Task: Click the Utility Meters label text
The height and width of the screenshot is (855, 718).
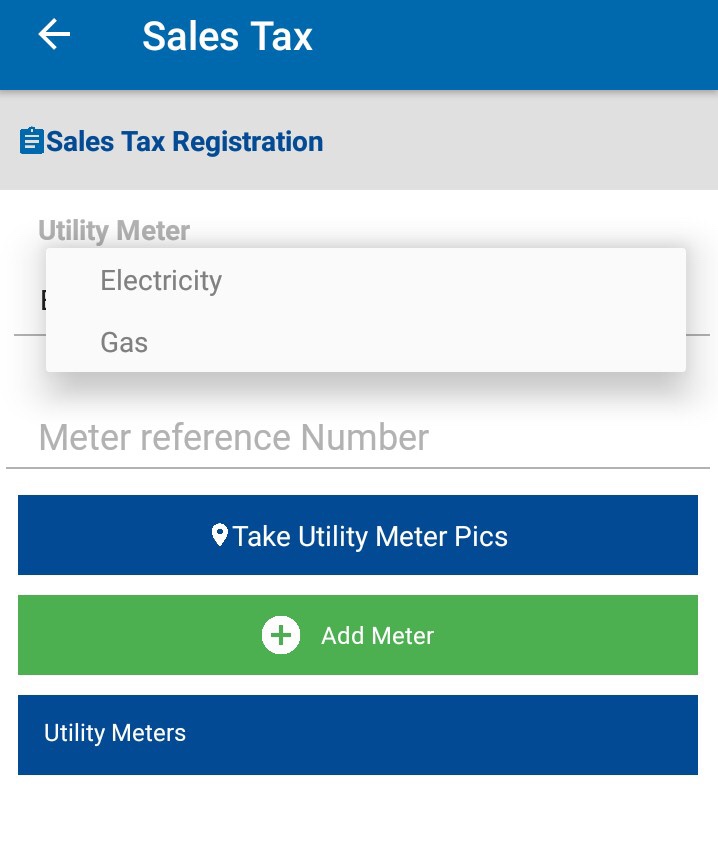Action: coord(115,734)
